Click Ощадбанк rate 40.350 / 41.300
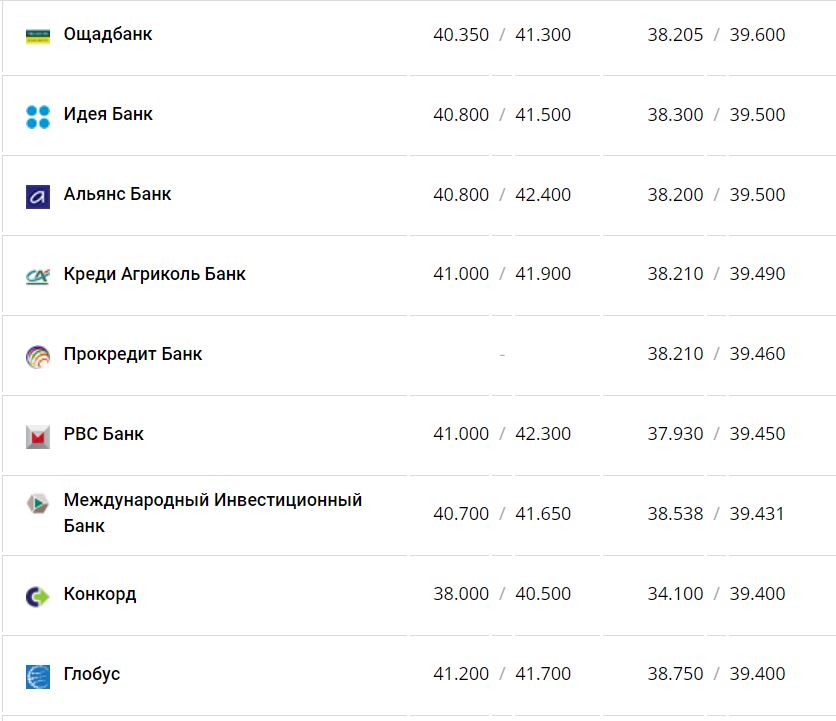This screenshot has height=721, width=836. 502,35
